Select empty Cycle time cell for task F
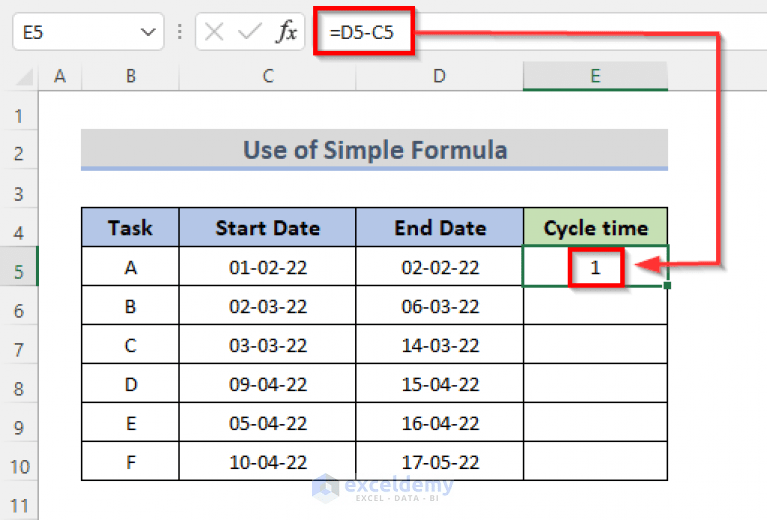Viewport: 767px width, 520px height. point(595,462)
